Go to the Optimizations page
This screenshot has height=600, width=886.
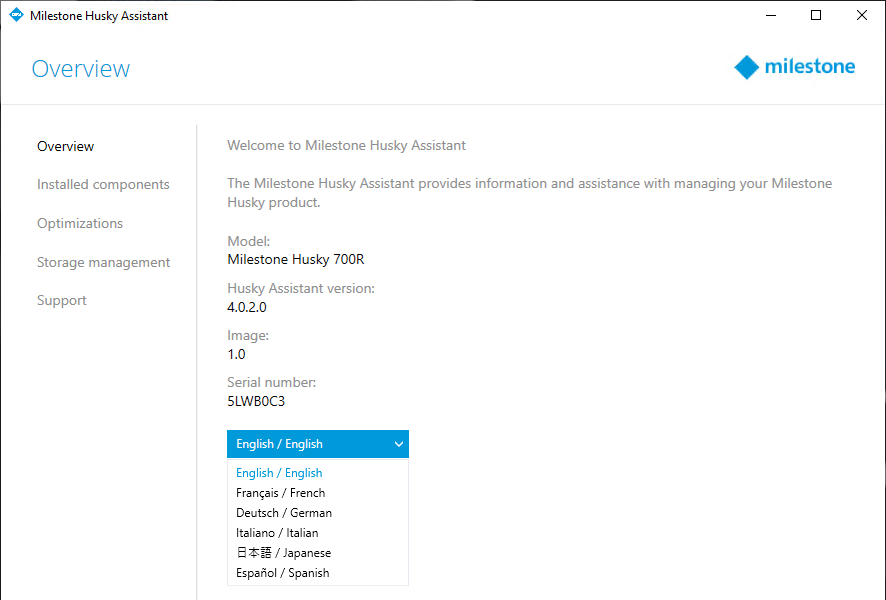[80, 224]
